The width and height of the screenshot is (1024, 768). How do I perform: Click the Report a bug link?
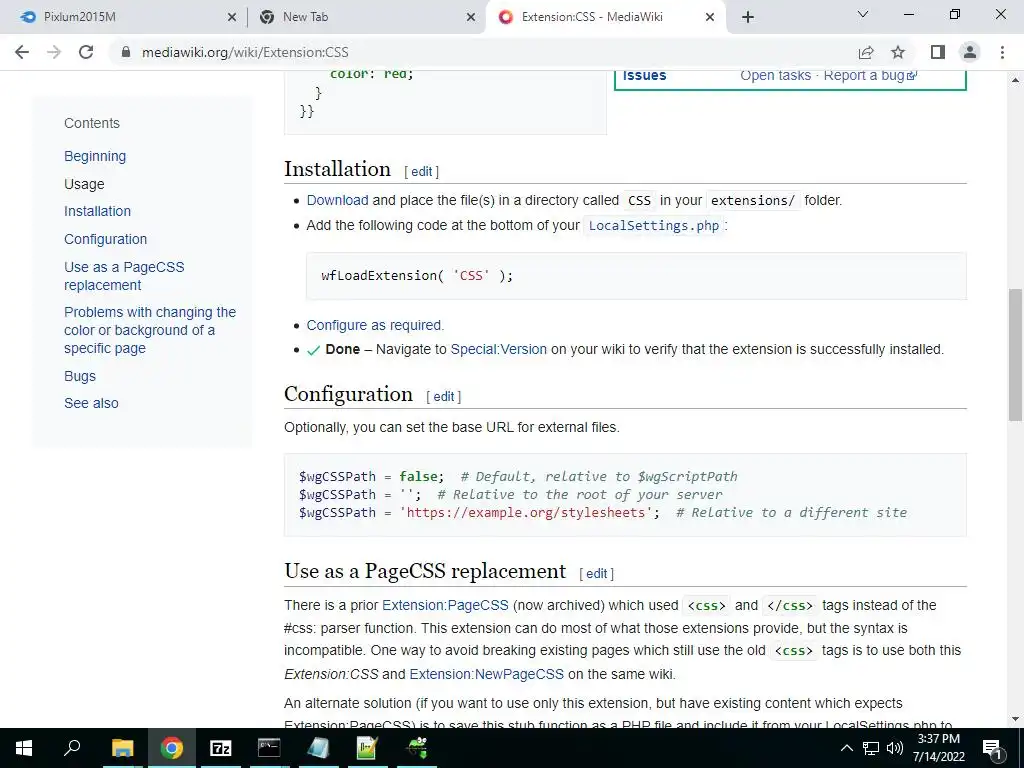pyautogui.click(x=870, y=75)
